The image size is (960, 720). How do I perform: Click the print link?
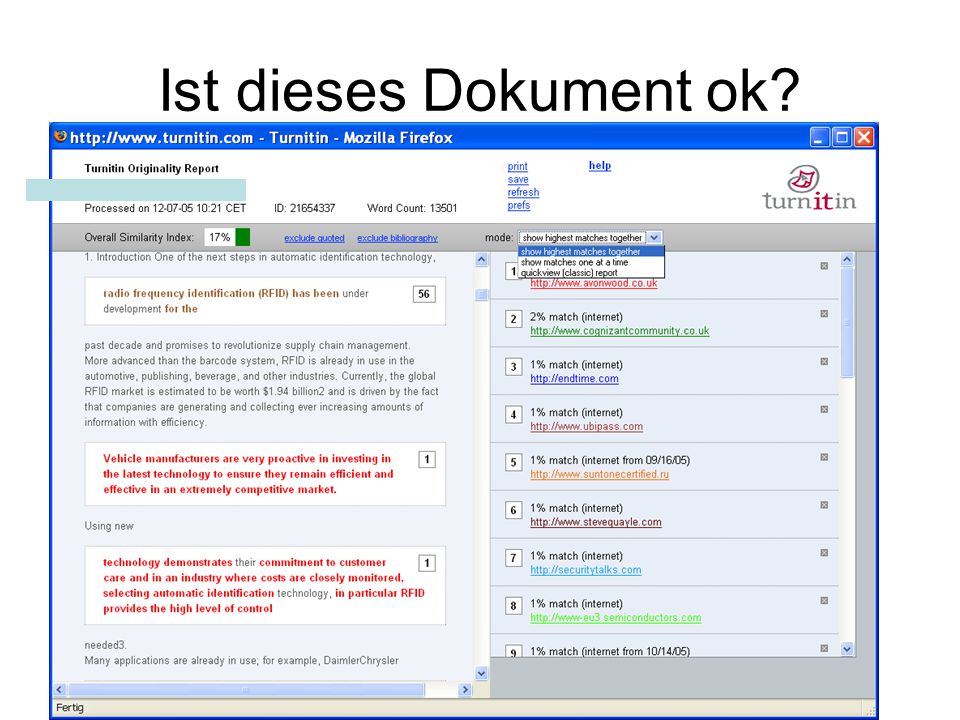(x=517, y=167)
